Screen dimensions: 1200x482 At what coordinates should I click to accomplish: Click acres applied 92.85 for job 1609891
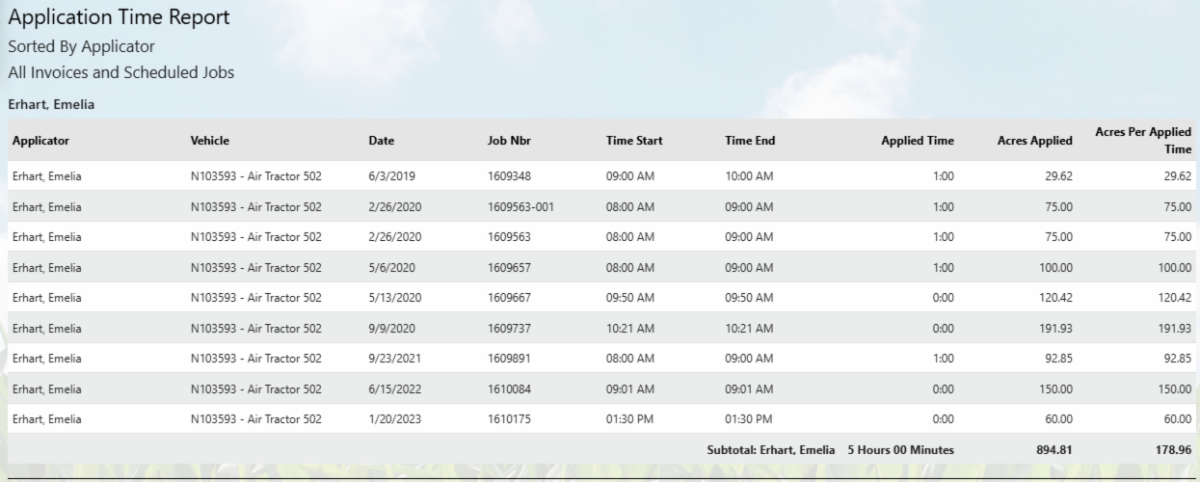(x=1059, y=358)
